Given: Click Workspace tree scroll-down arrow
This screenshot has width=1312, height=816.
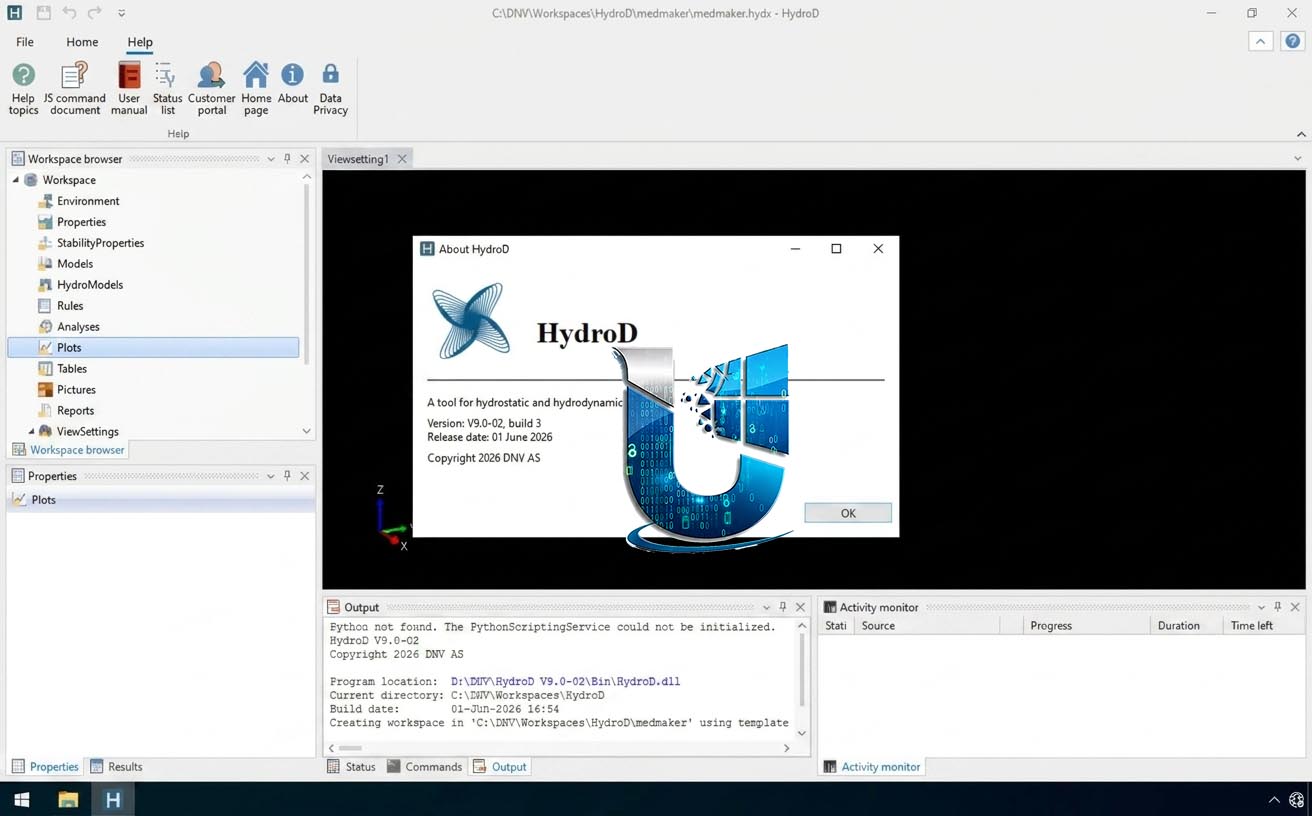Looking at the screenshot, I should pos(306,431).
